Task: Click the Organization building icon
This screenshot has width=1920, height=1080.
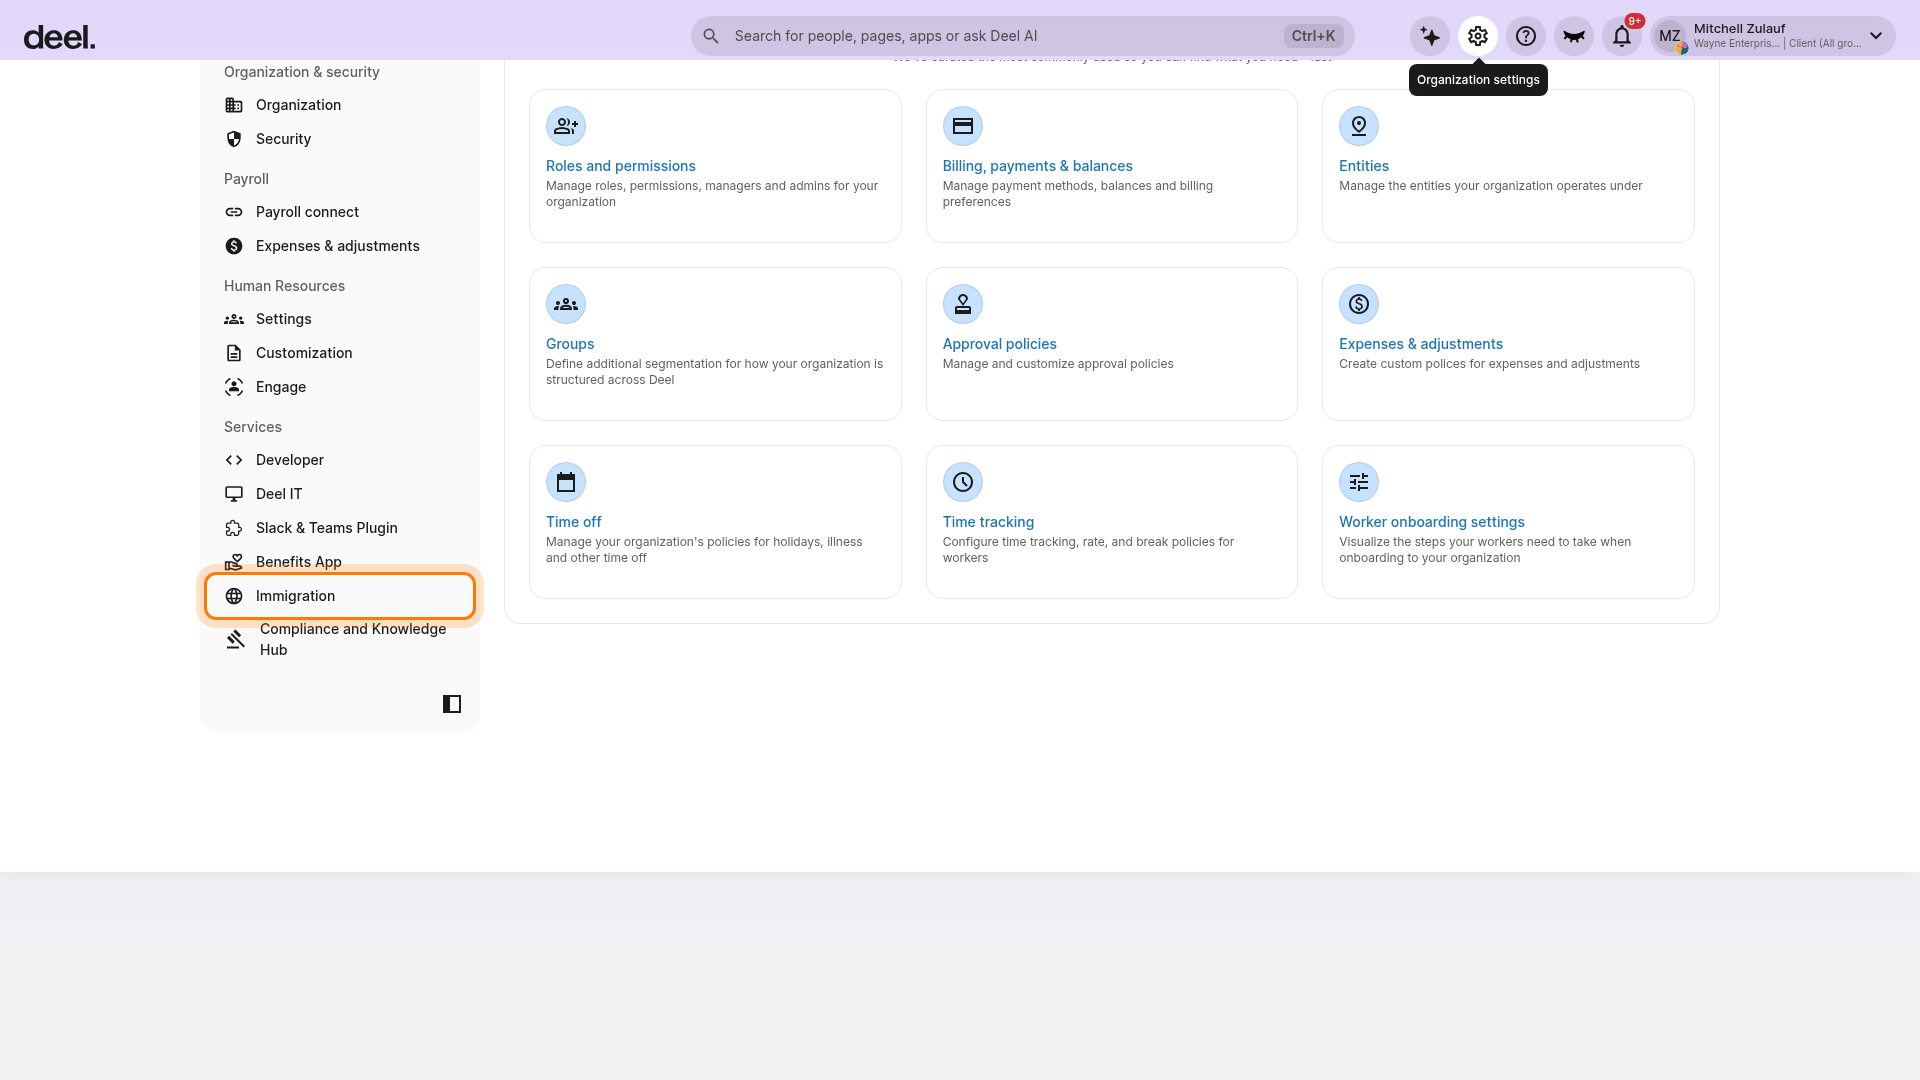Action: (x=234, y=105)
